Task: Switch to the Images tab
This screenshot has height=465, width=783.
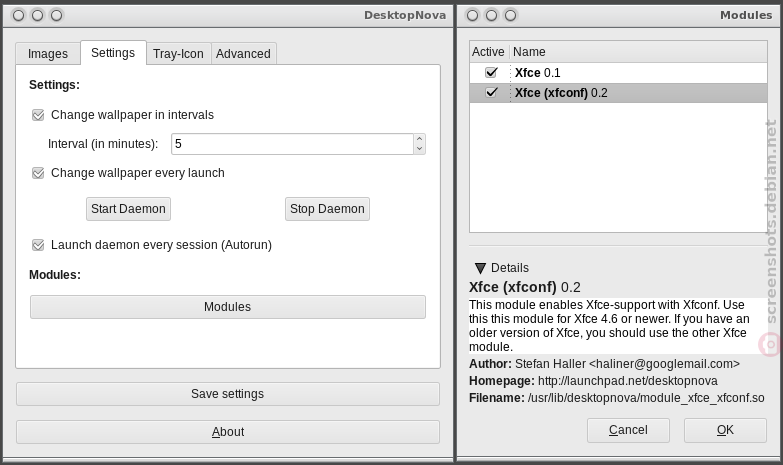Action: coord(48,54)
